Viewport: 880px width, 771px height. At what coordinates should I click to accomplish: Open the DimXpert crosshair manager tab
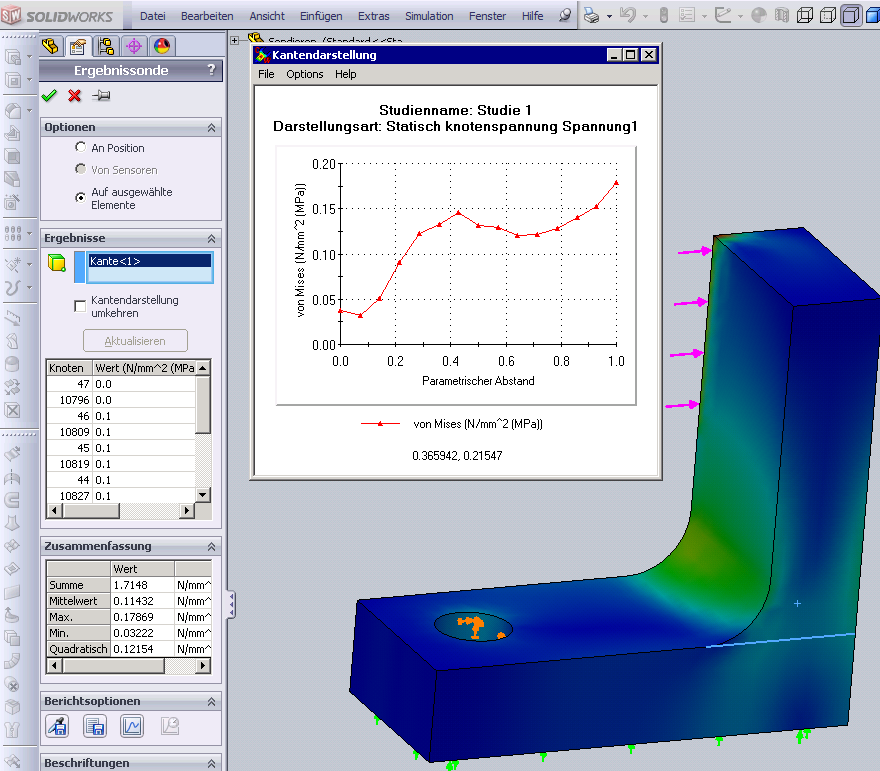coord(134,46)
